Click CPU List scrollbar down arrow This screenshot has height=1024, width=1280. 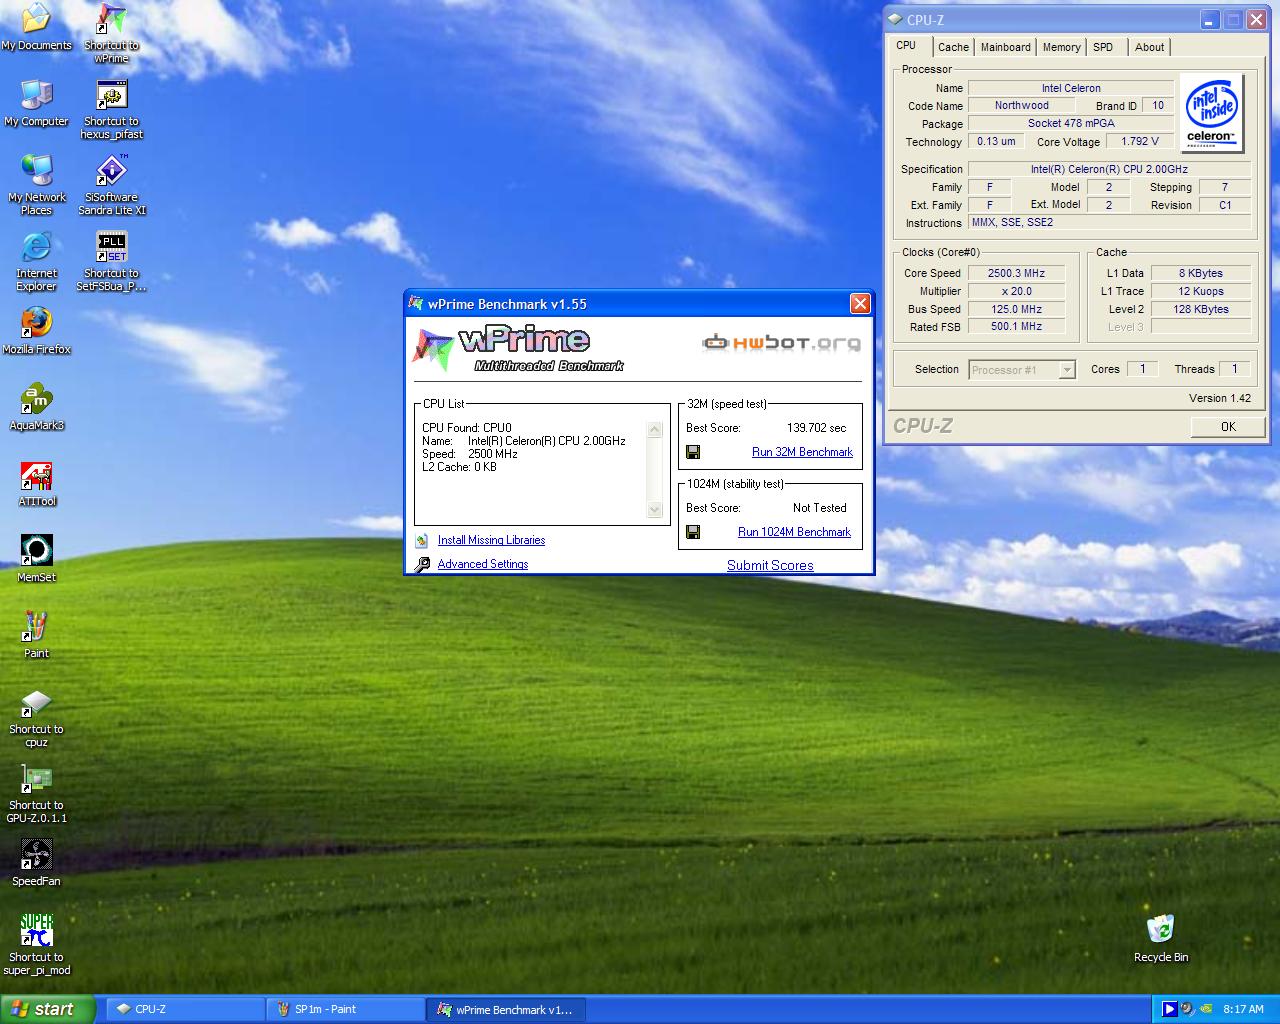point(655,510)
